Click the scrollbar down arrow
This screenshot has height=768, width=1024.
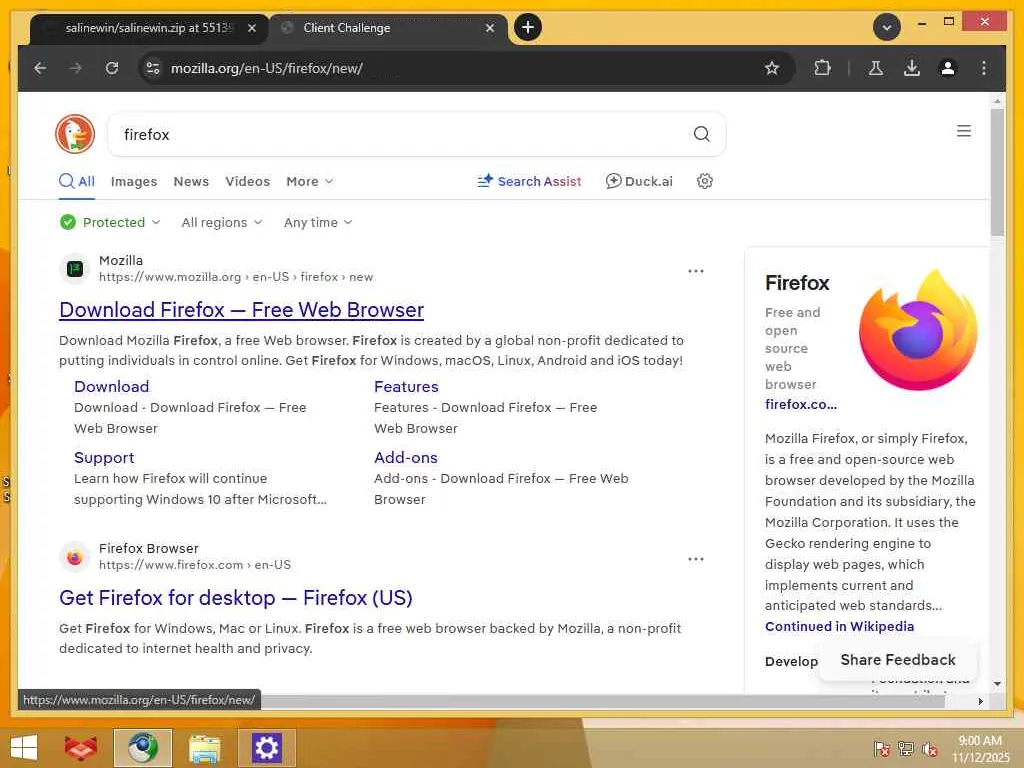click(x=997, y=684)
